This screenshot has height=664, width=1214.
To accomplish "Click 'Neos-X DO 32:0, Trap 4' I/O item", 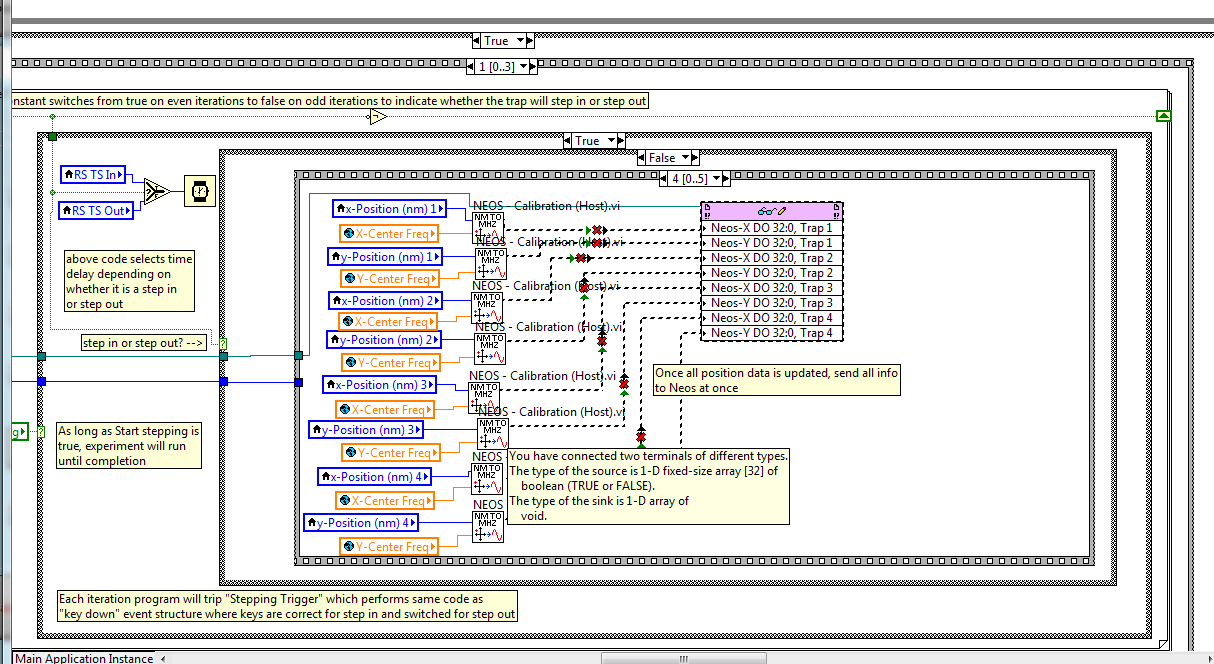I will tap(771, 318).
